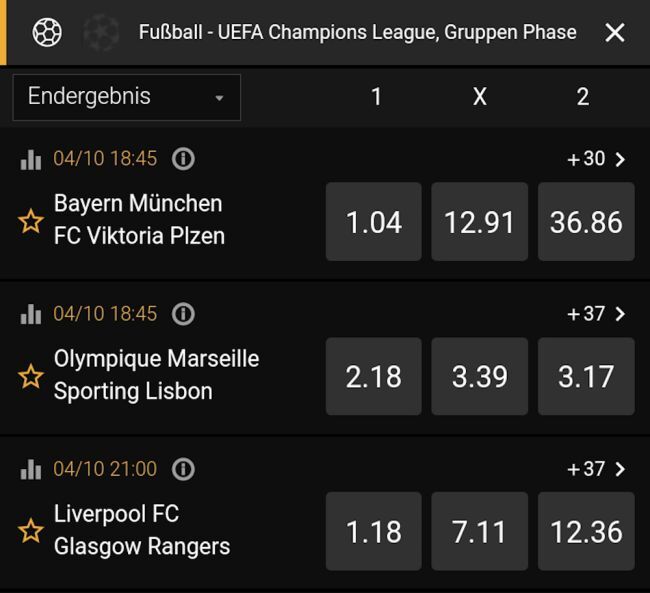Pick Glasgow Rangers win at 12.36
The image size is (650, 593).
[x=586, y=532]
